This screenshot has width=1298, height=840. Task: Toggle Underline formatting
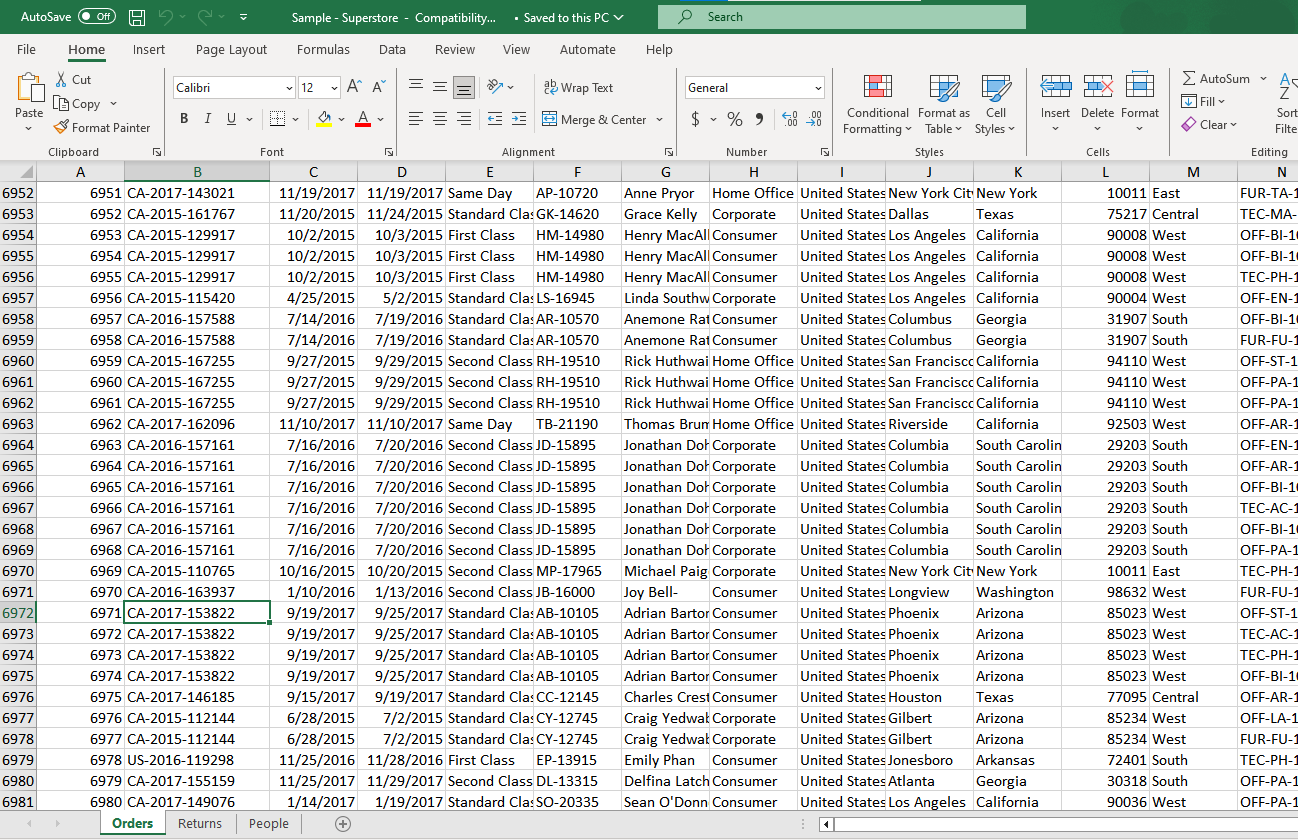[x=232, y=119]
